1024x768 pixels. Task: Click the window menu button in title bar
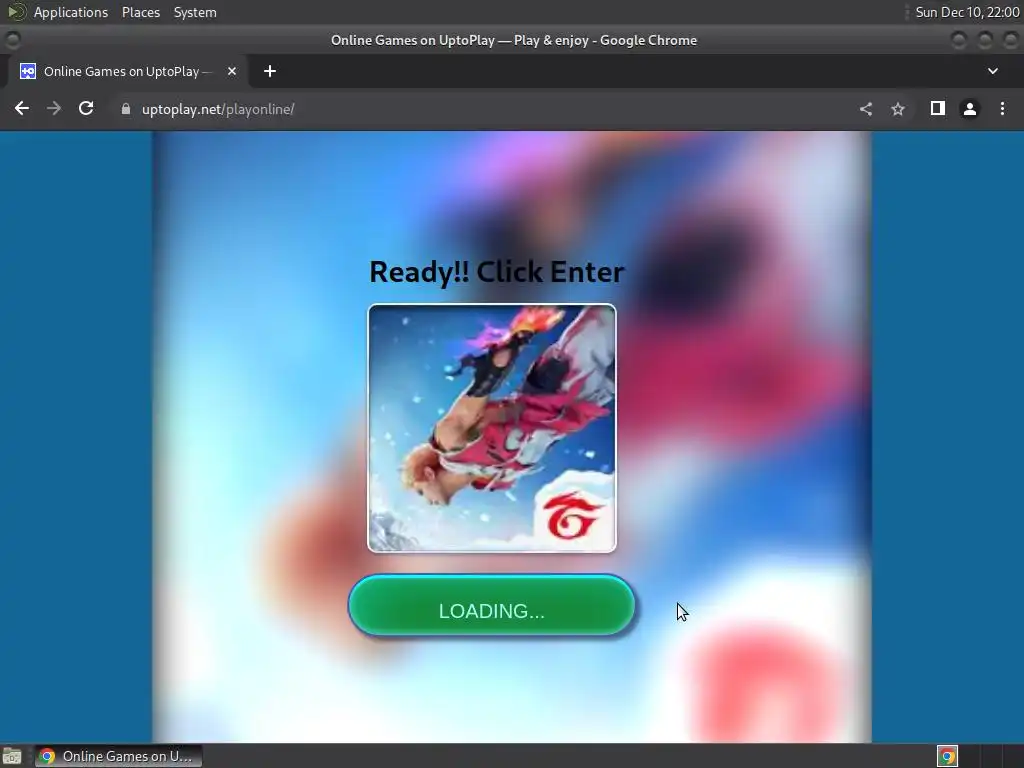pyautogui.click(x=12, y=40)
